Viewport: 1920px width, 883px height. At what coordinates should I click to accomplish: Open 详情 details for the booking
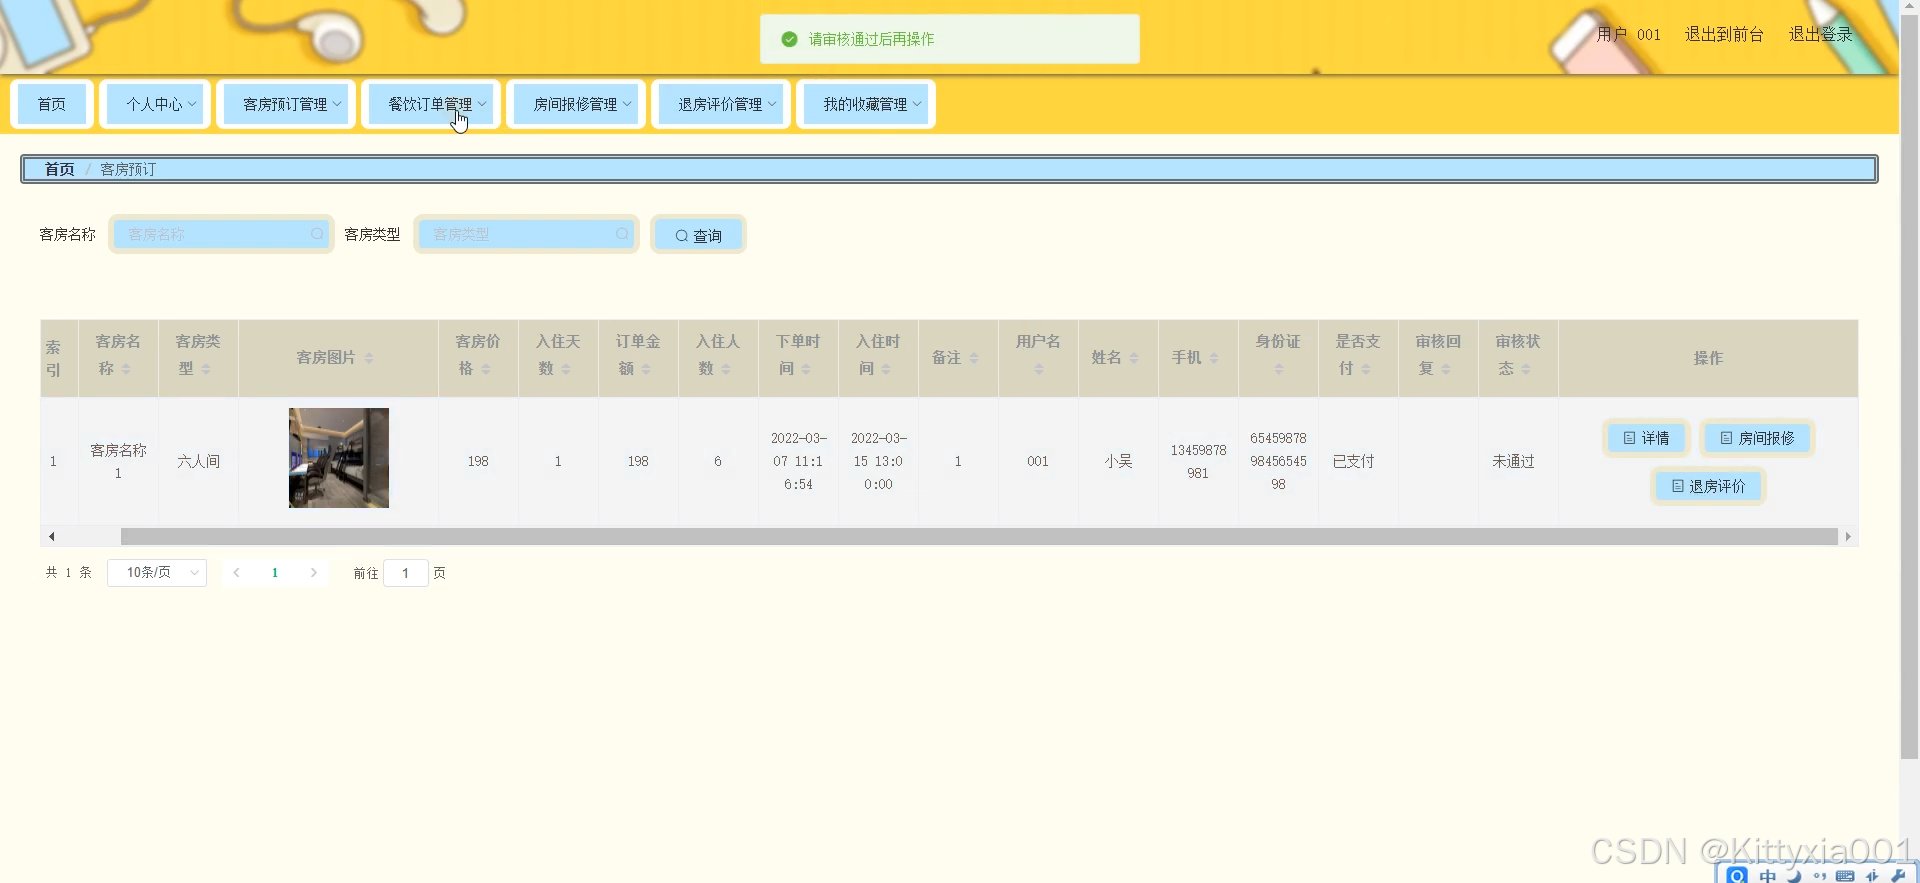pyautogui.click(x=1646, y=438)
